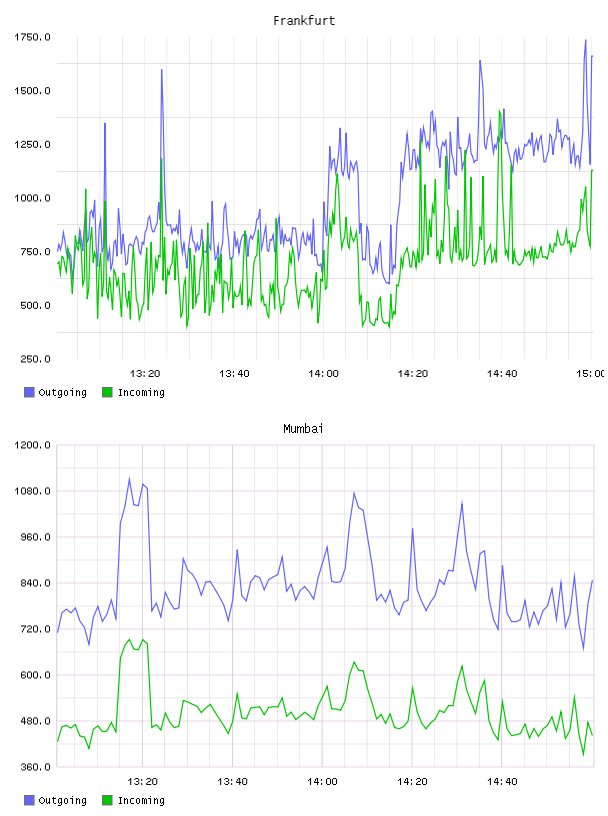The width and height of the screenshot is (608, 816).
Task: Click the 15:00 time label under Frankfurt chart
Action: [591, 373]
